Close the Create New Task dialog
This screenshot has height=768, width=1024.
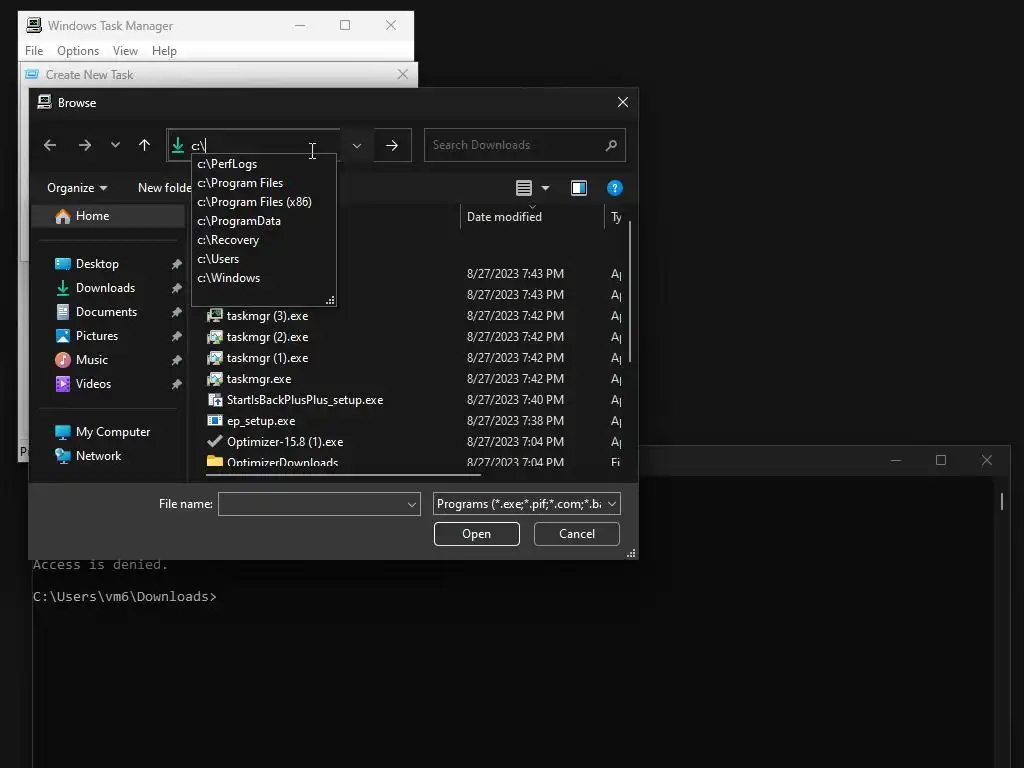pyautogui.click(x=403, y=74)
